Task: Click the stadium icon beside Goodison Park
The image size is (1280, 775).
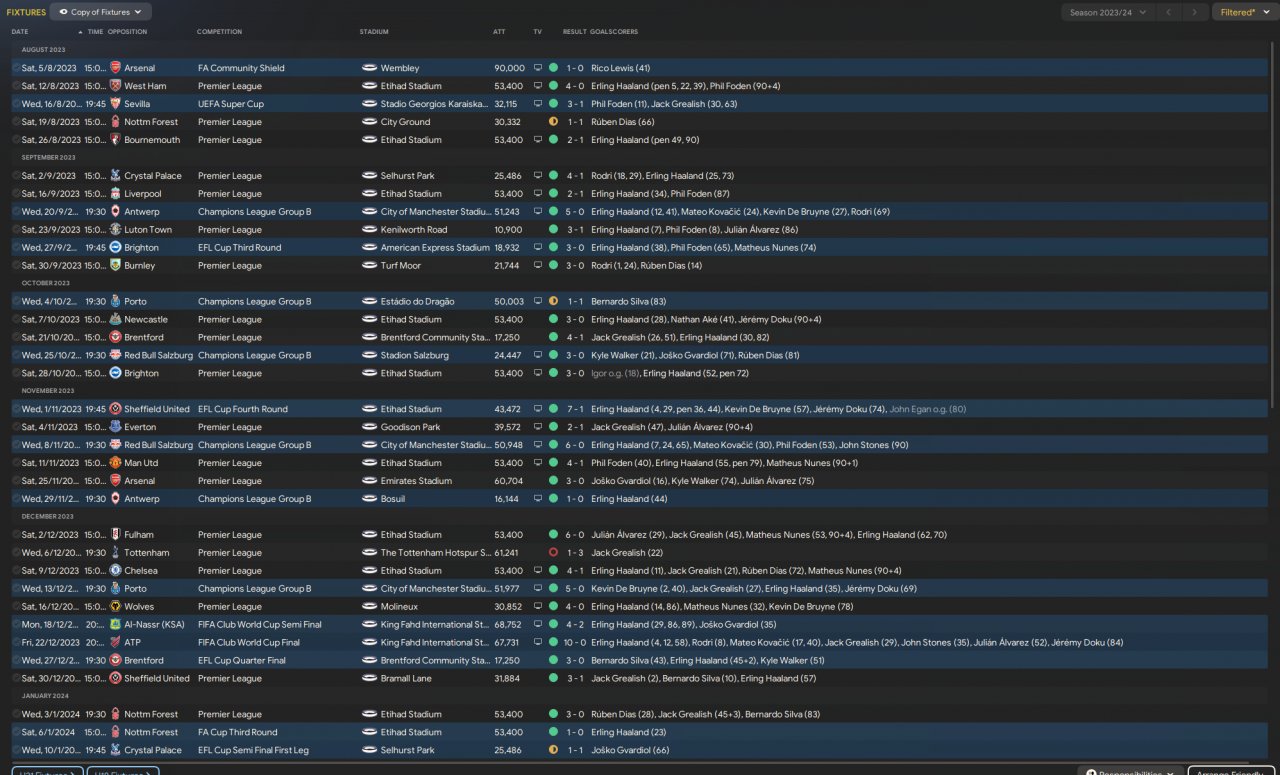Action: pos(368,427)
